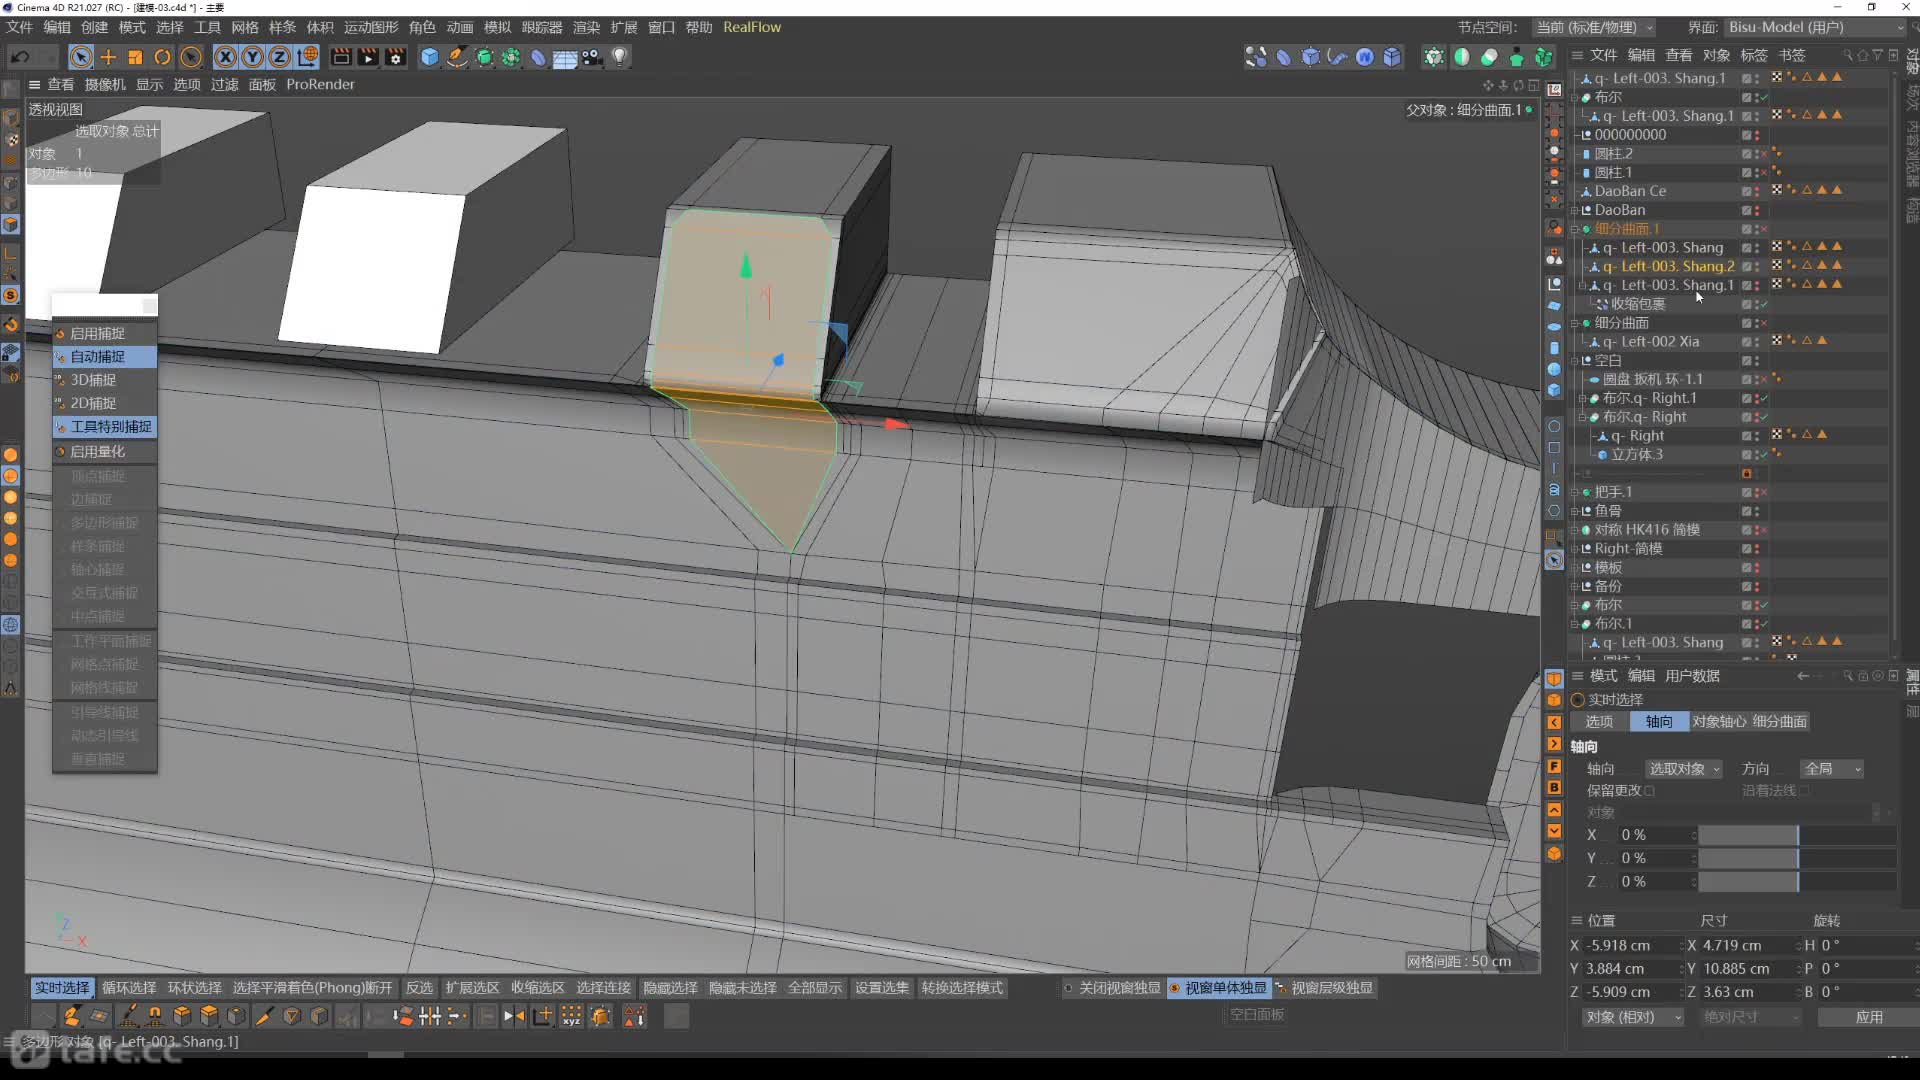The image size is (1920, 1080).
Task: Click the mirror tool icon in bottom toolbar
Action: click(x=513, y=1016)
